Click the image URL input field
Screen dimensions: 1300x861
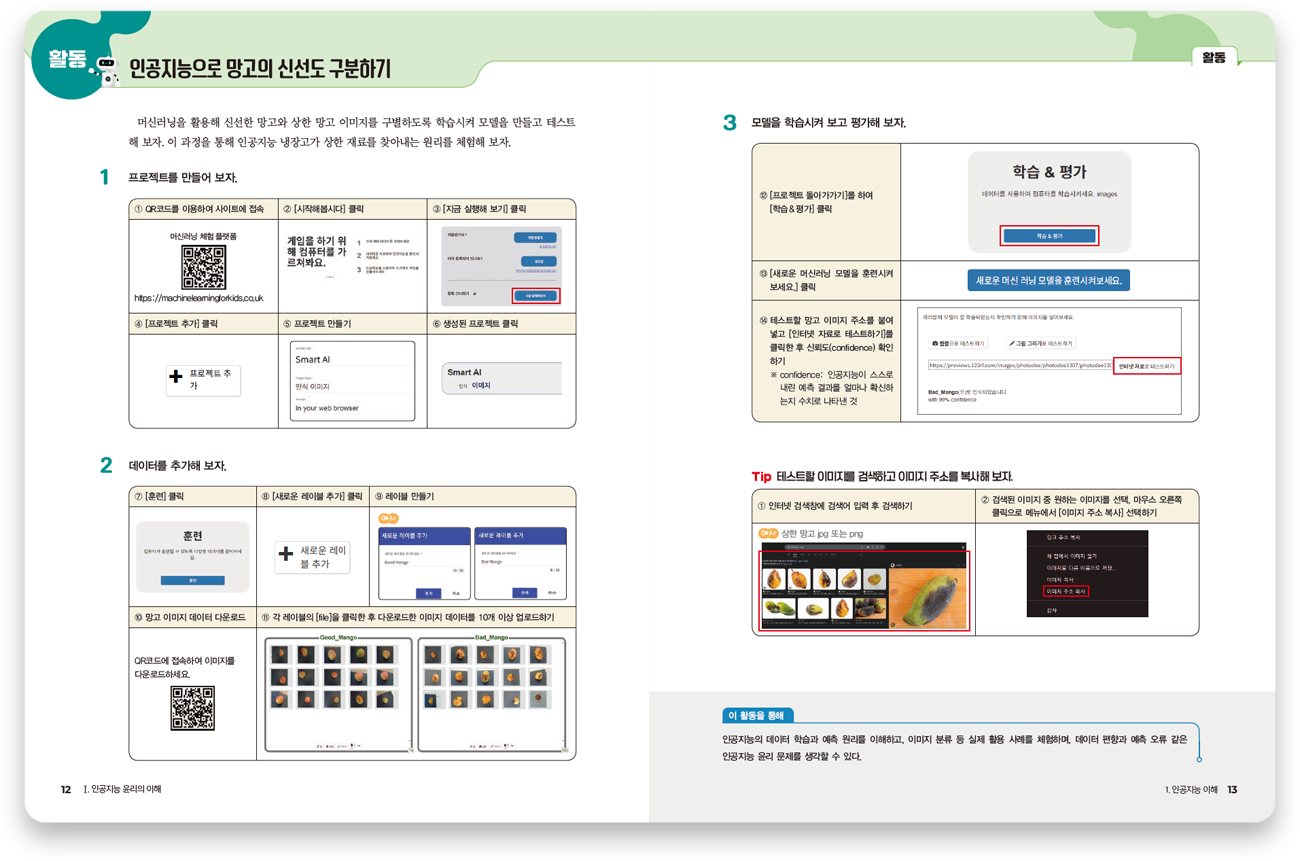(1019, 366)
